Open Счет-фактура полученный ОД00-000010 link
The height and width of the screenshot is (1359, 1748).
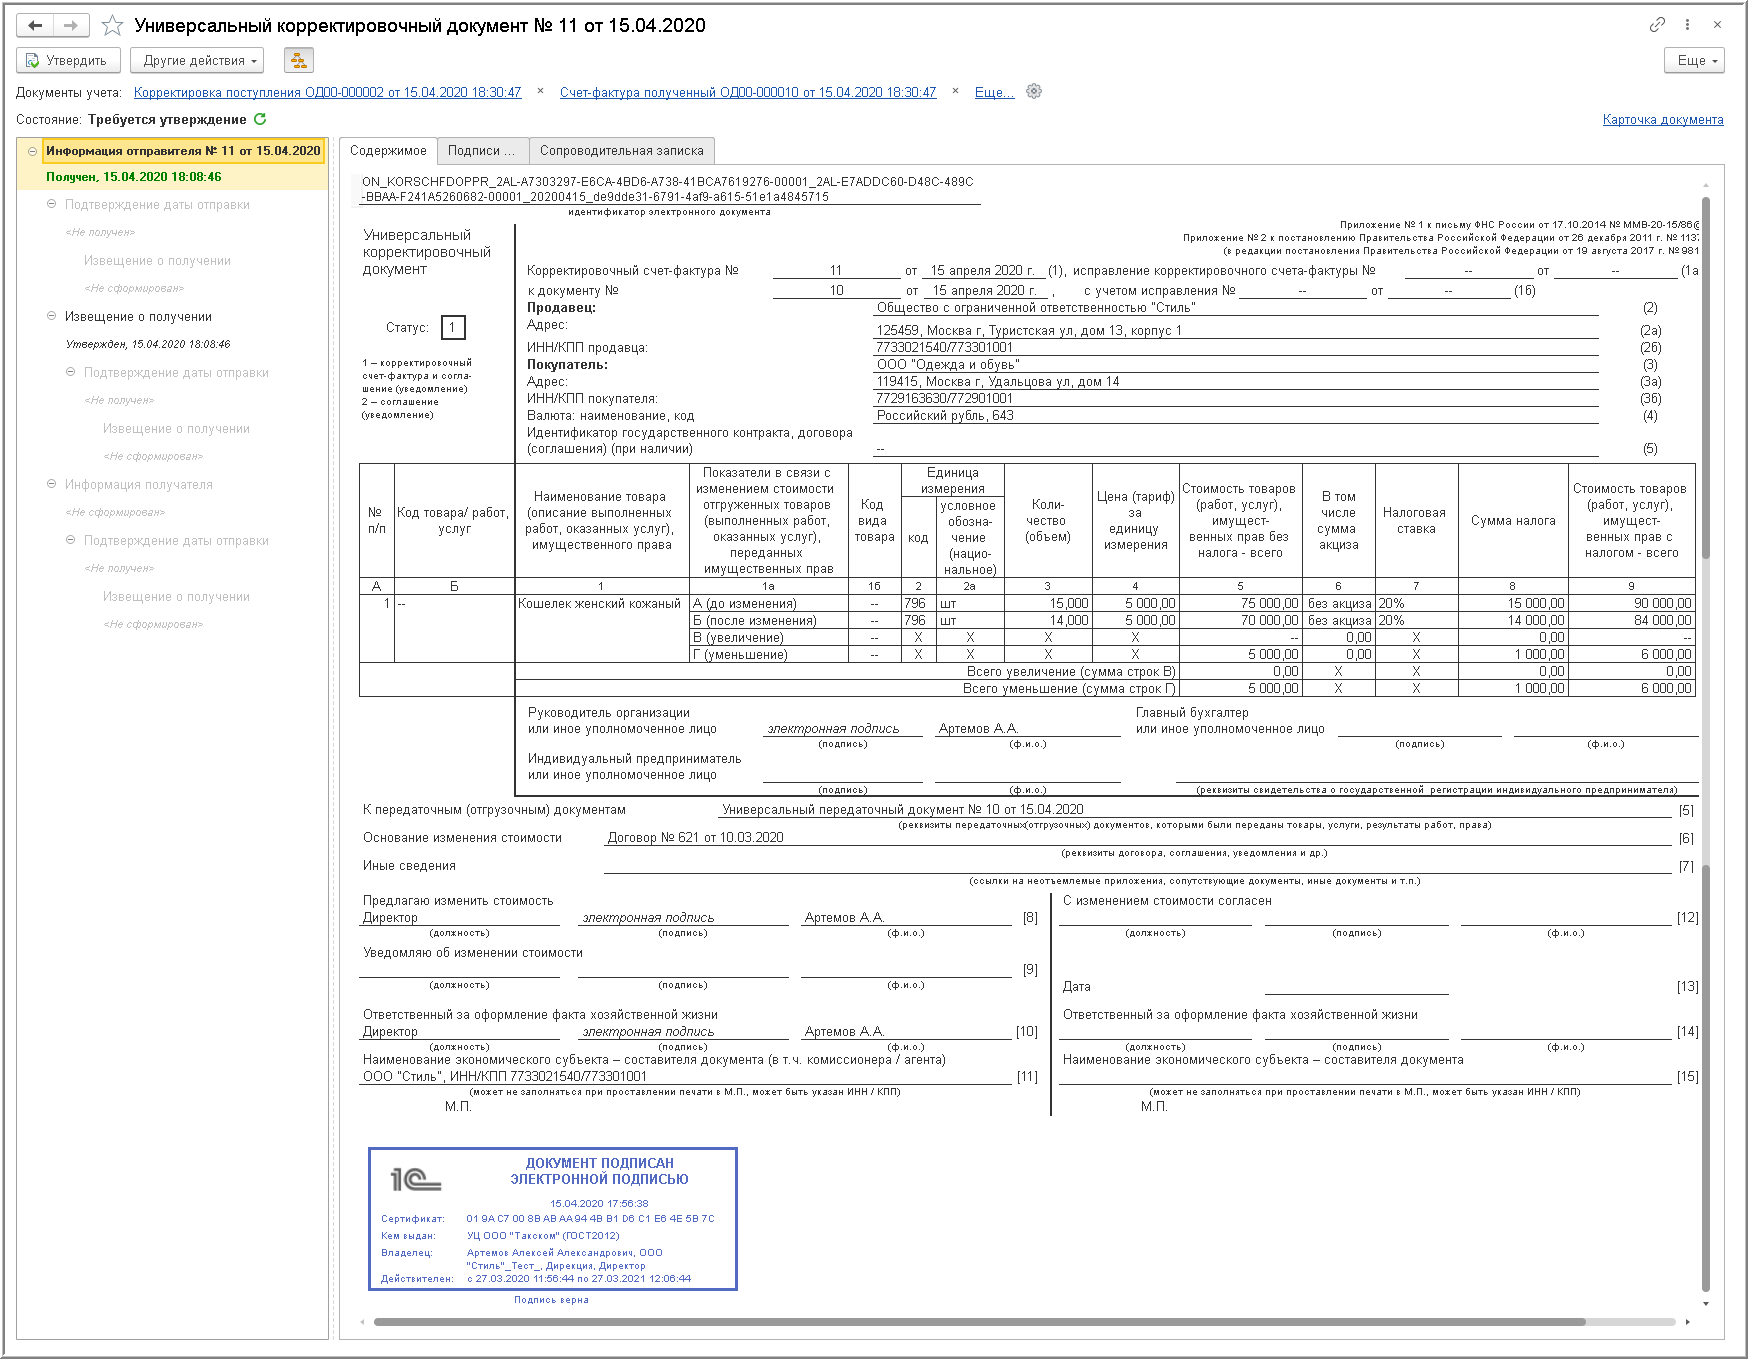[x=748, y=92]
